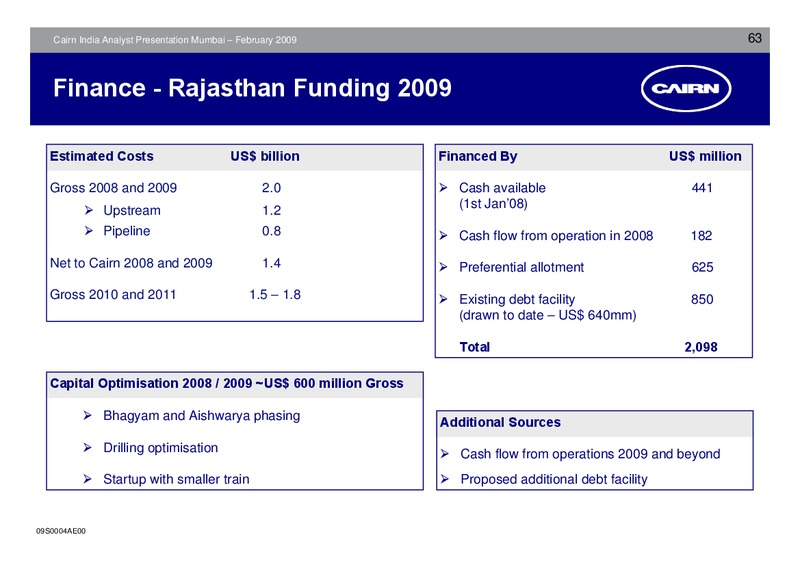This screenshot has width=800, height=565.
Task: Select 'Gross 2010 and 2011' label
Action: (113, 294)
